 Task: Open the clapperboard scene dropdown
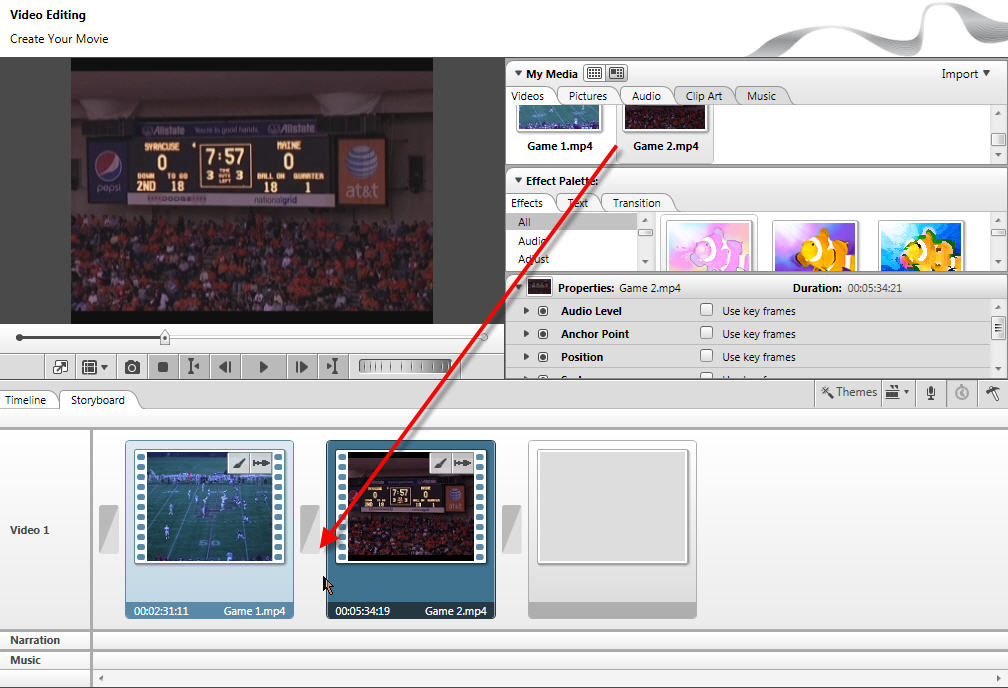897,392
